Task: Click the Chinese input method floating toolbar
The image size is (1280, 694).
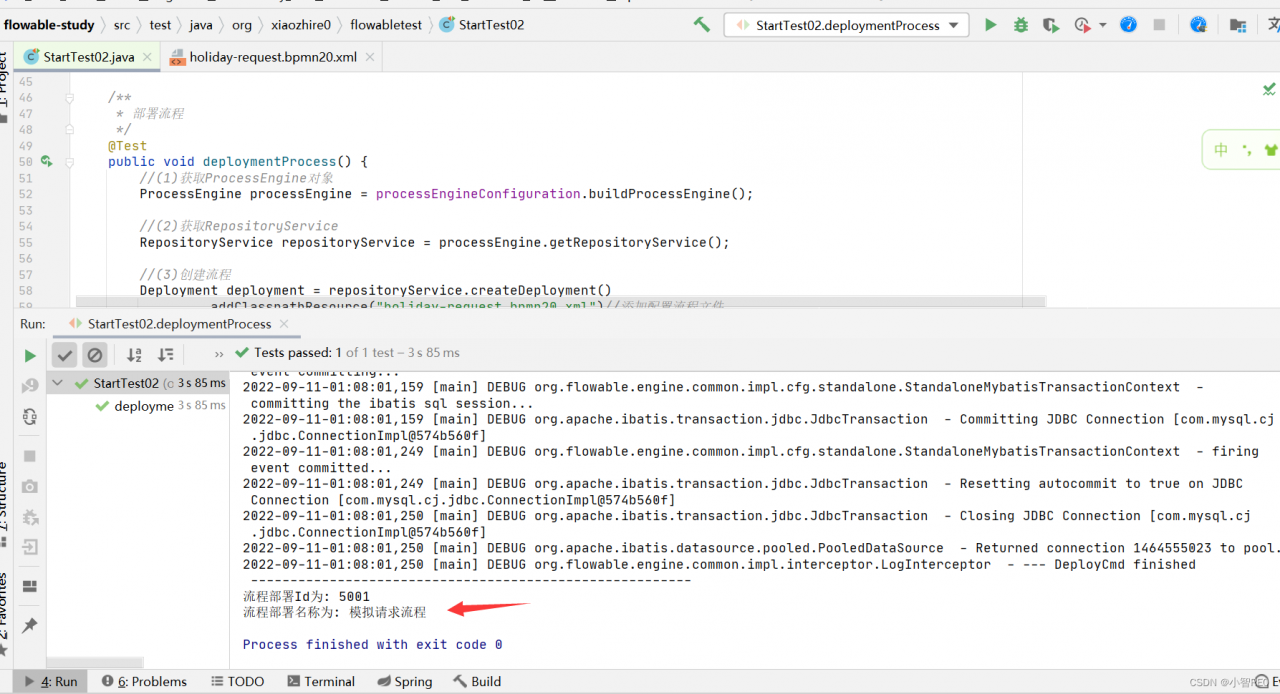Action: coord(1240,150)
